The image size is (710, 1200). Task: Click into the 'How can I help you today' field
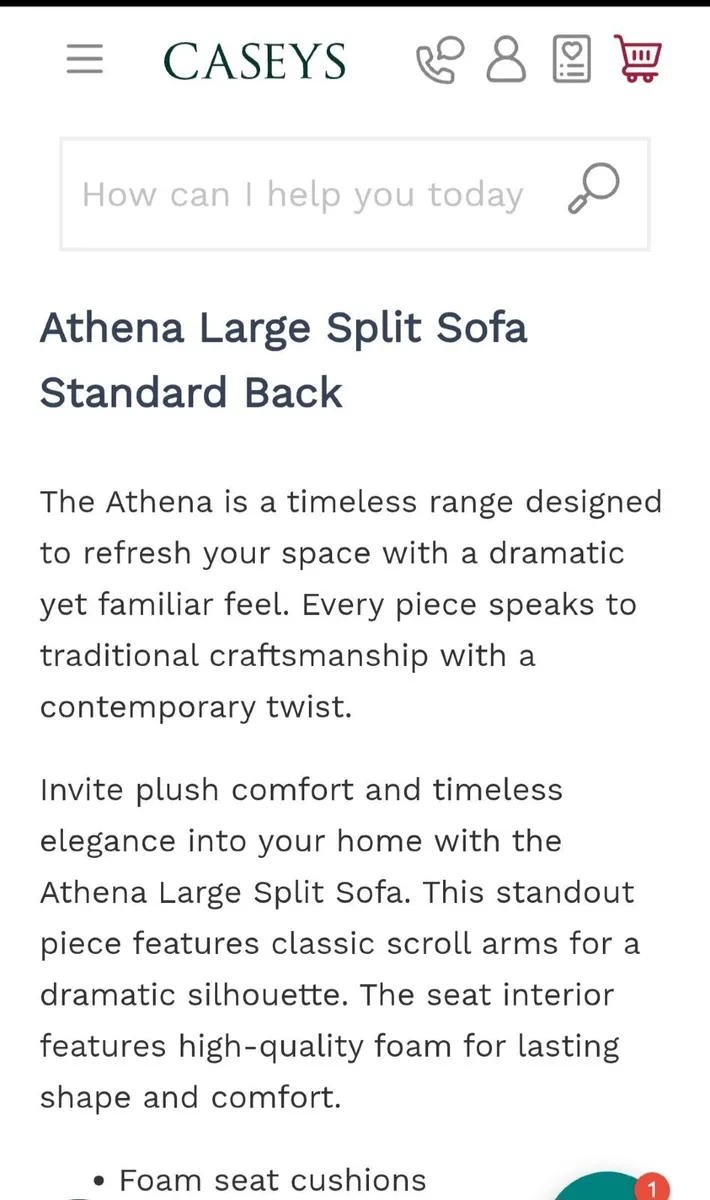300,194
